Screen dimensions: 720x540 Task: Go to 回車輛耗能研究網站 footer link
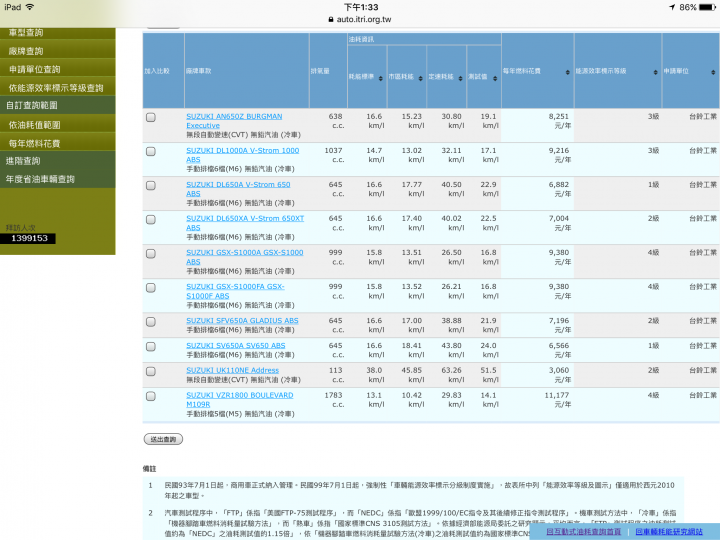coord(669,531)
